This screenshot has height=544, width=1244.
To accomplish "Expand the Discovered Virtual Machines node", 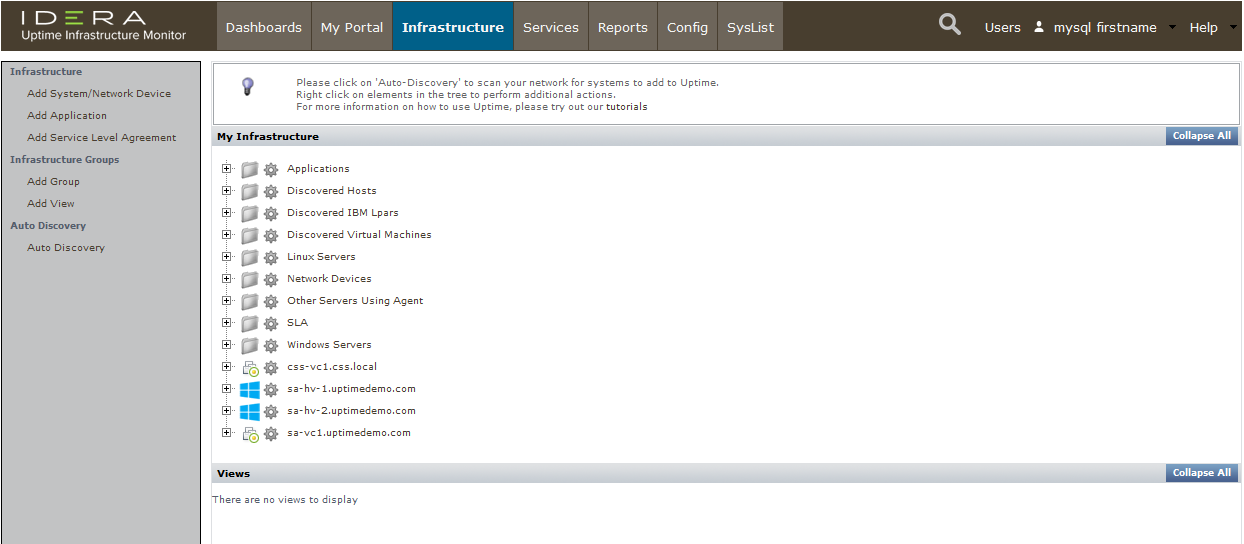I will 226,234.
